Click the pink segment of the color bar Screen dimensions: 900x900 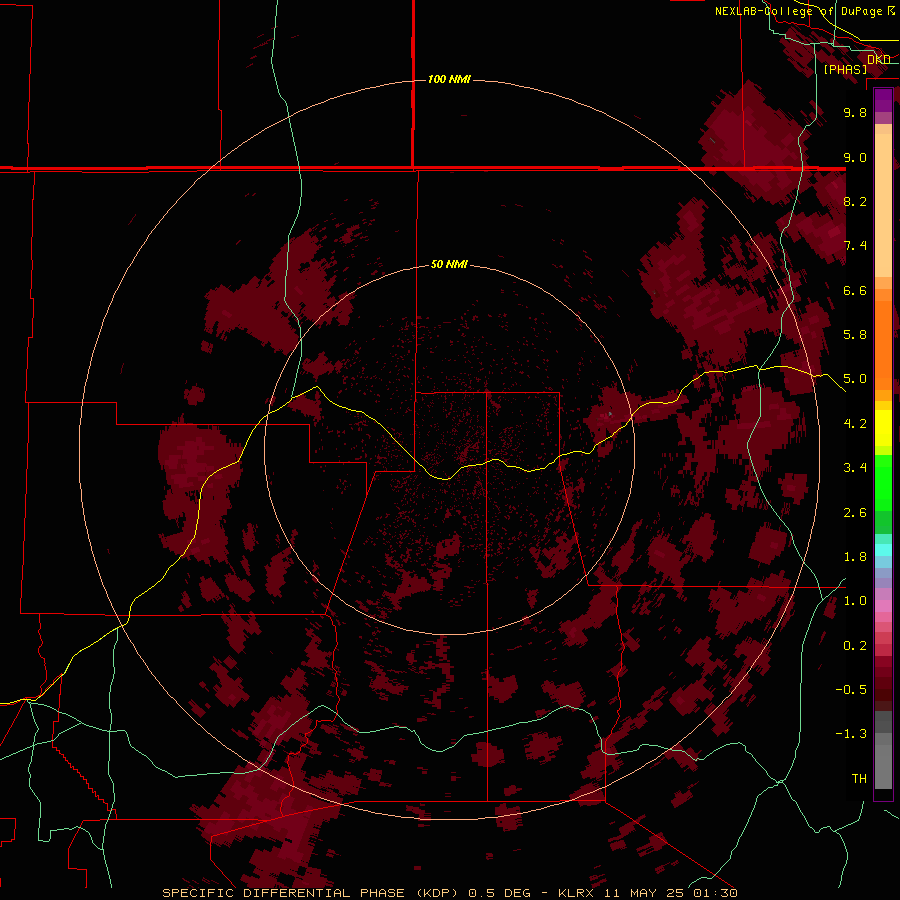[x=883, y=606]
